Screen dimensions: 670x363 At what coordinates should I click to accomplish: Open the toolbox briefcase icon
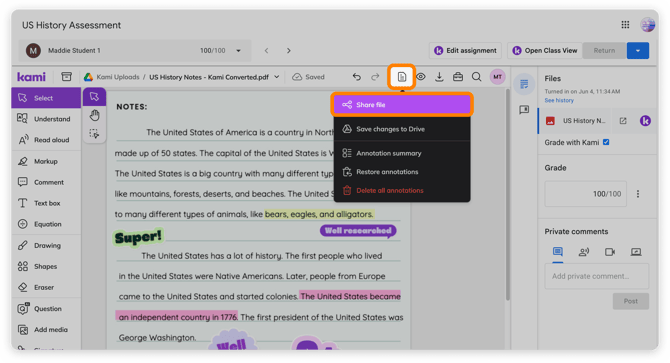pos(458,77)
